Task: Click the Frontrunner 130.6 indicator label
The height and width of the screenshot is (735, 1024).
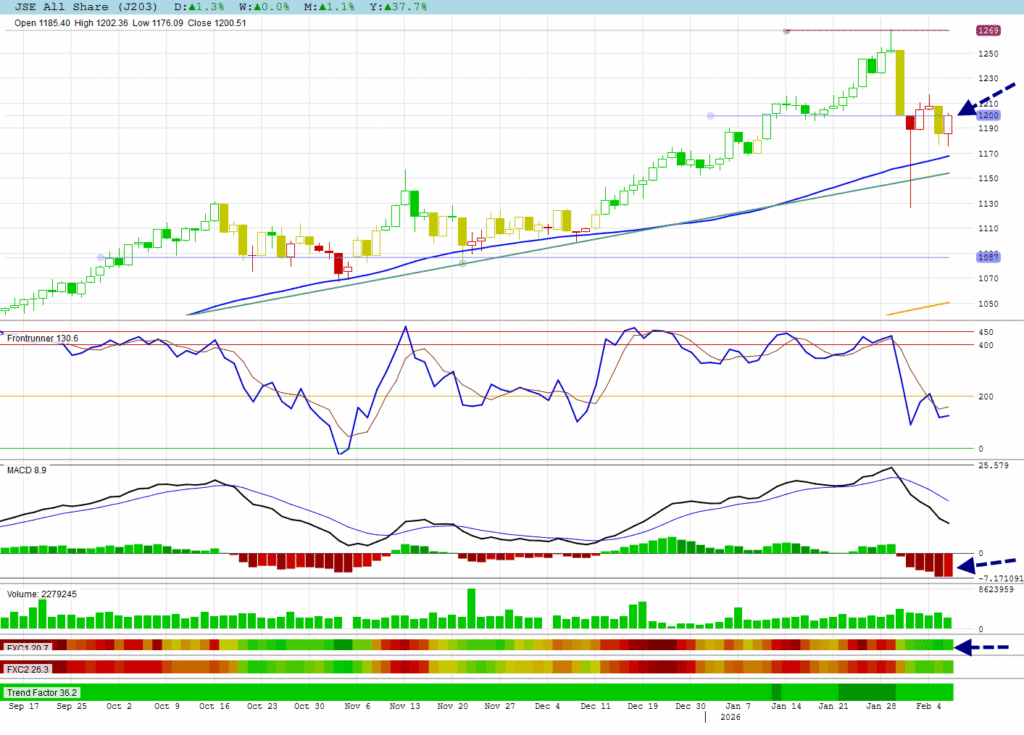Action: point(42,339)
